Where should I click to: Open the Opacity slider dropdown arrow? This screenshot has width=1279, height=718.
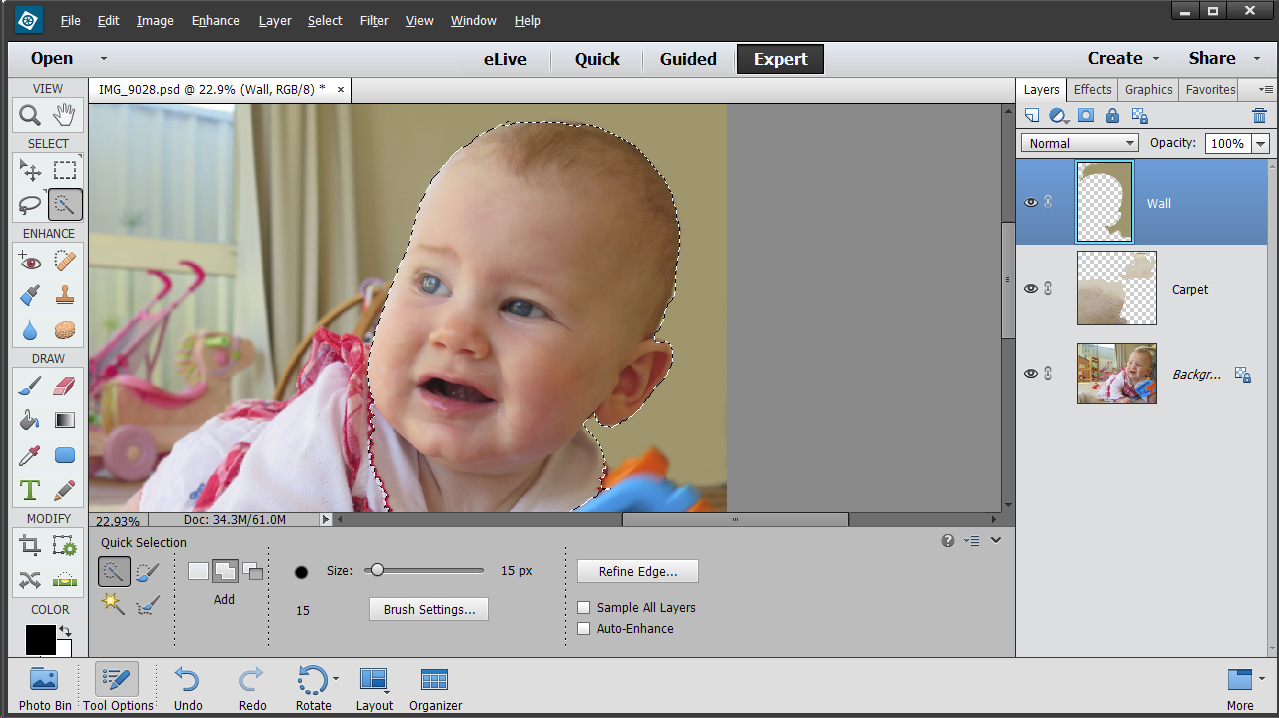coord(1260,144)
